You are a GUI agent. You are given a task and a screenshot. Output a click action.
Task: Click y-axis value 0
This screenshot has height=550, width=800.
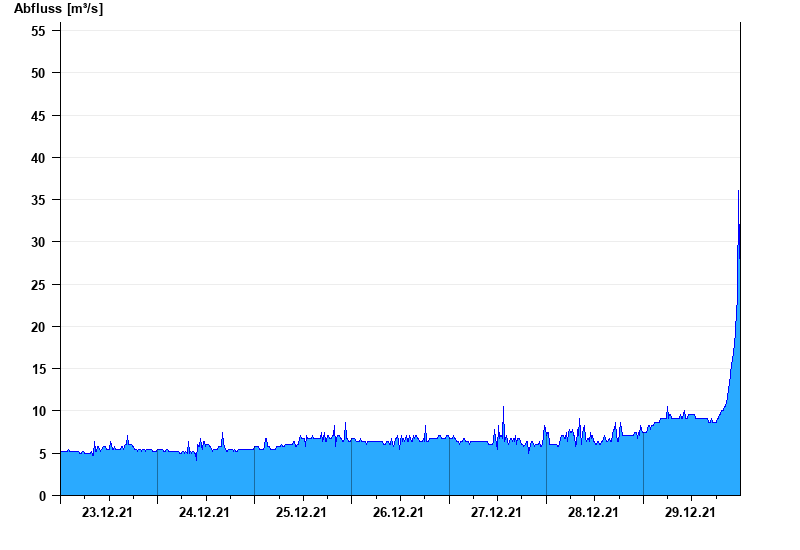point(42,496)
